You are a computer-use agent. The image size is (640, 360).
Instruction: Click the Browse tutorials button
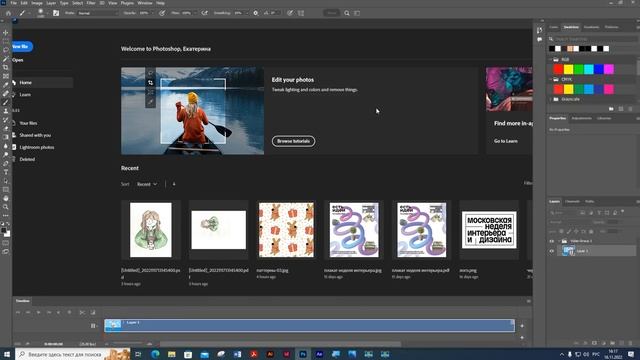point(293,141)
